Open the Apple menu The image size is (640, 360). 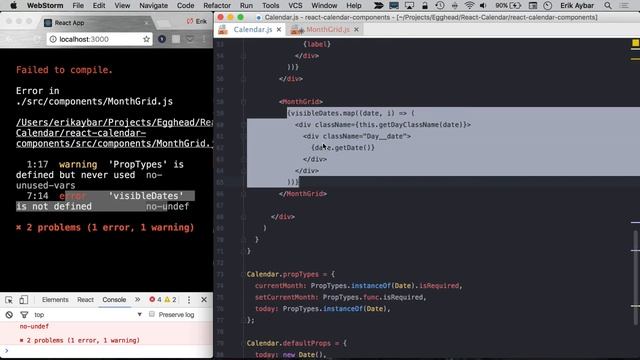pyautogui.click(x=13, y=5)
